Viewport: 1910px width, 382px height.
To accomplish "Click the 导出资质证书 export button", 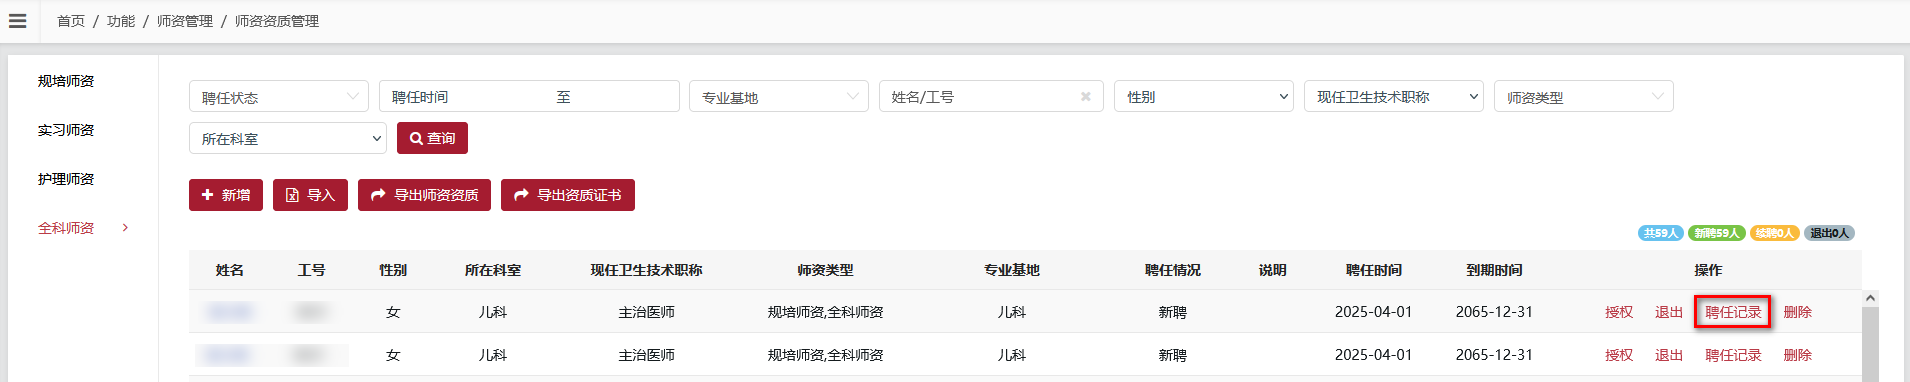I will coord(568,195).
